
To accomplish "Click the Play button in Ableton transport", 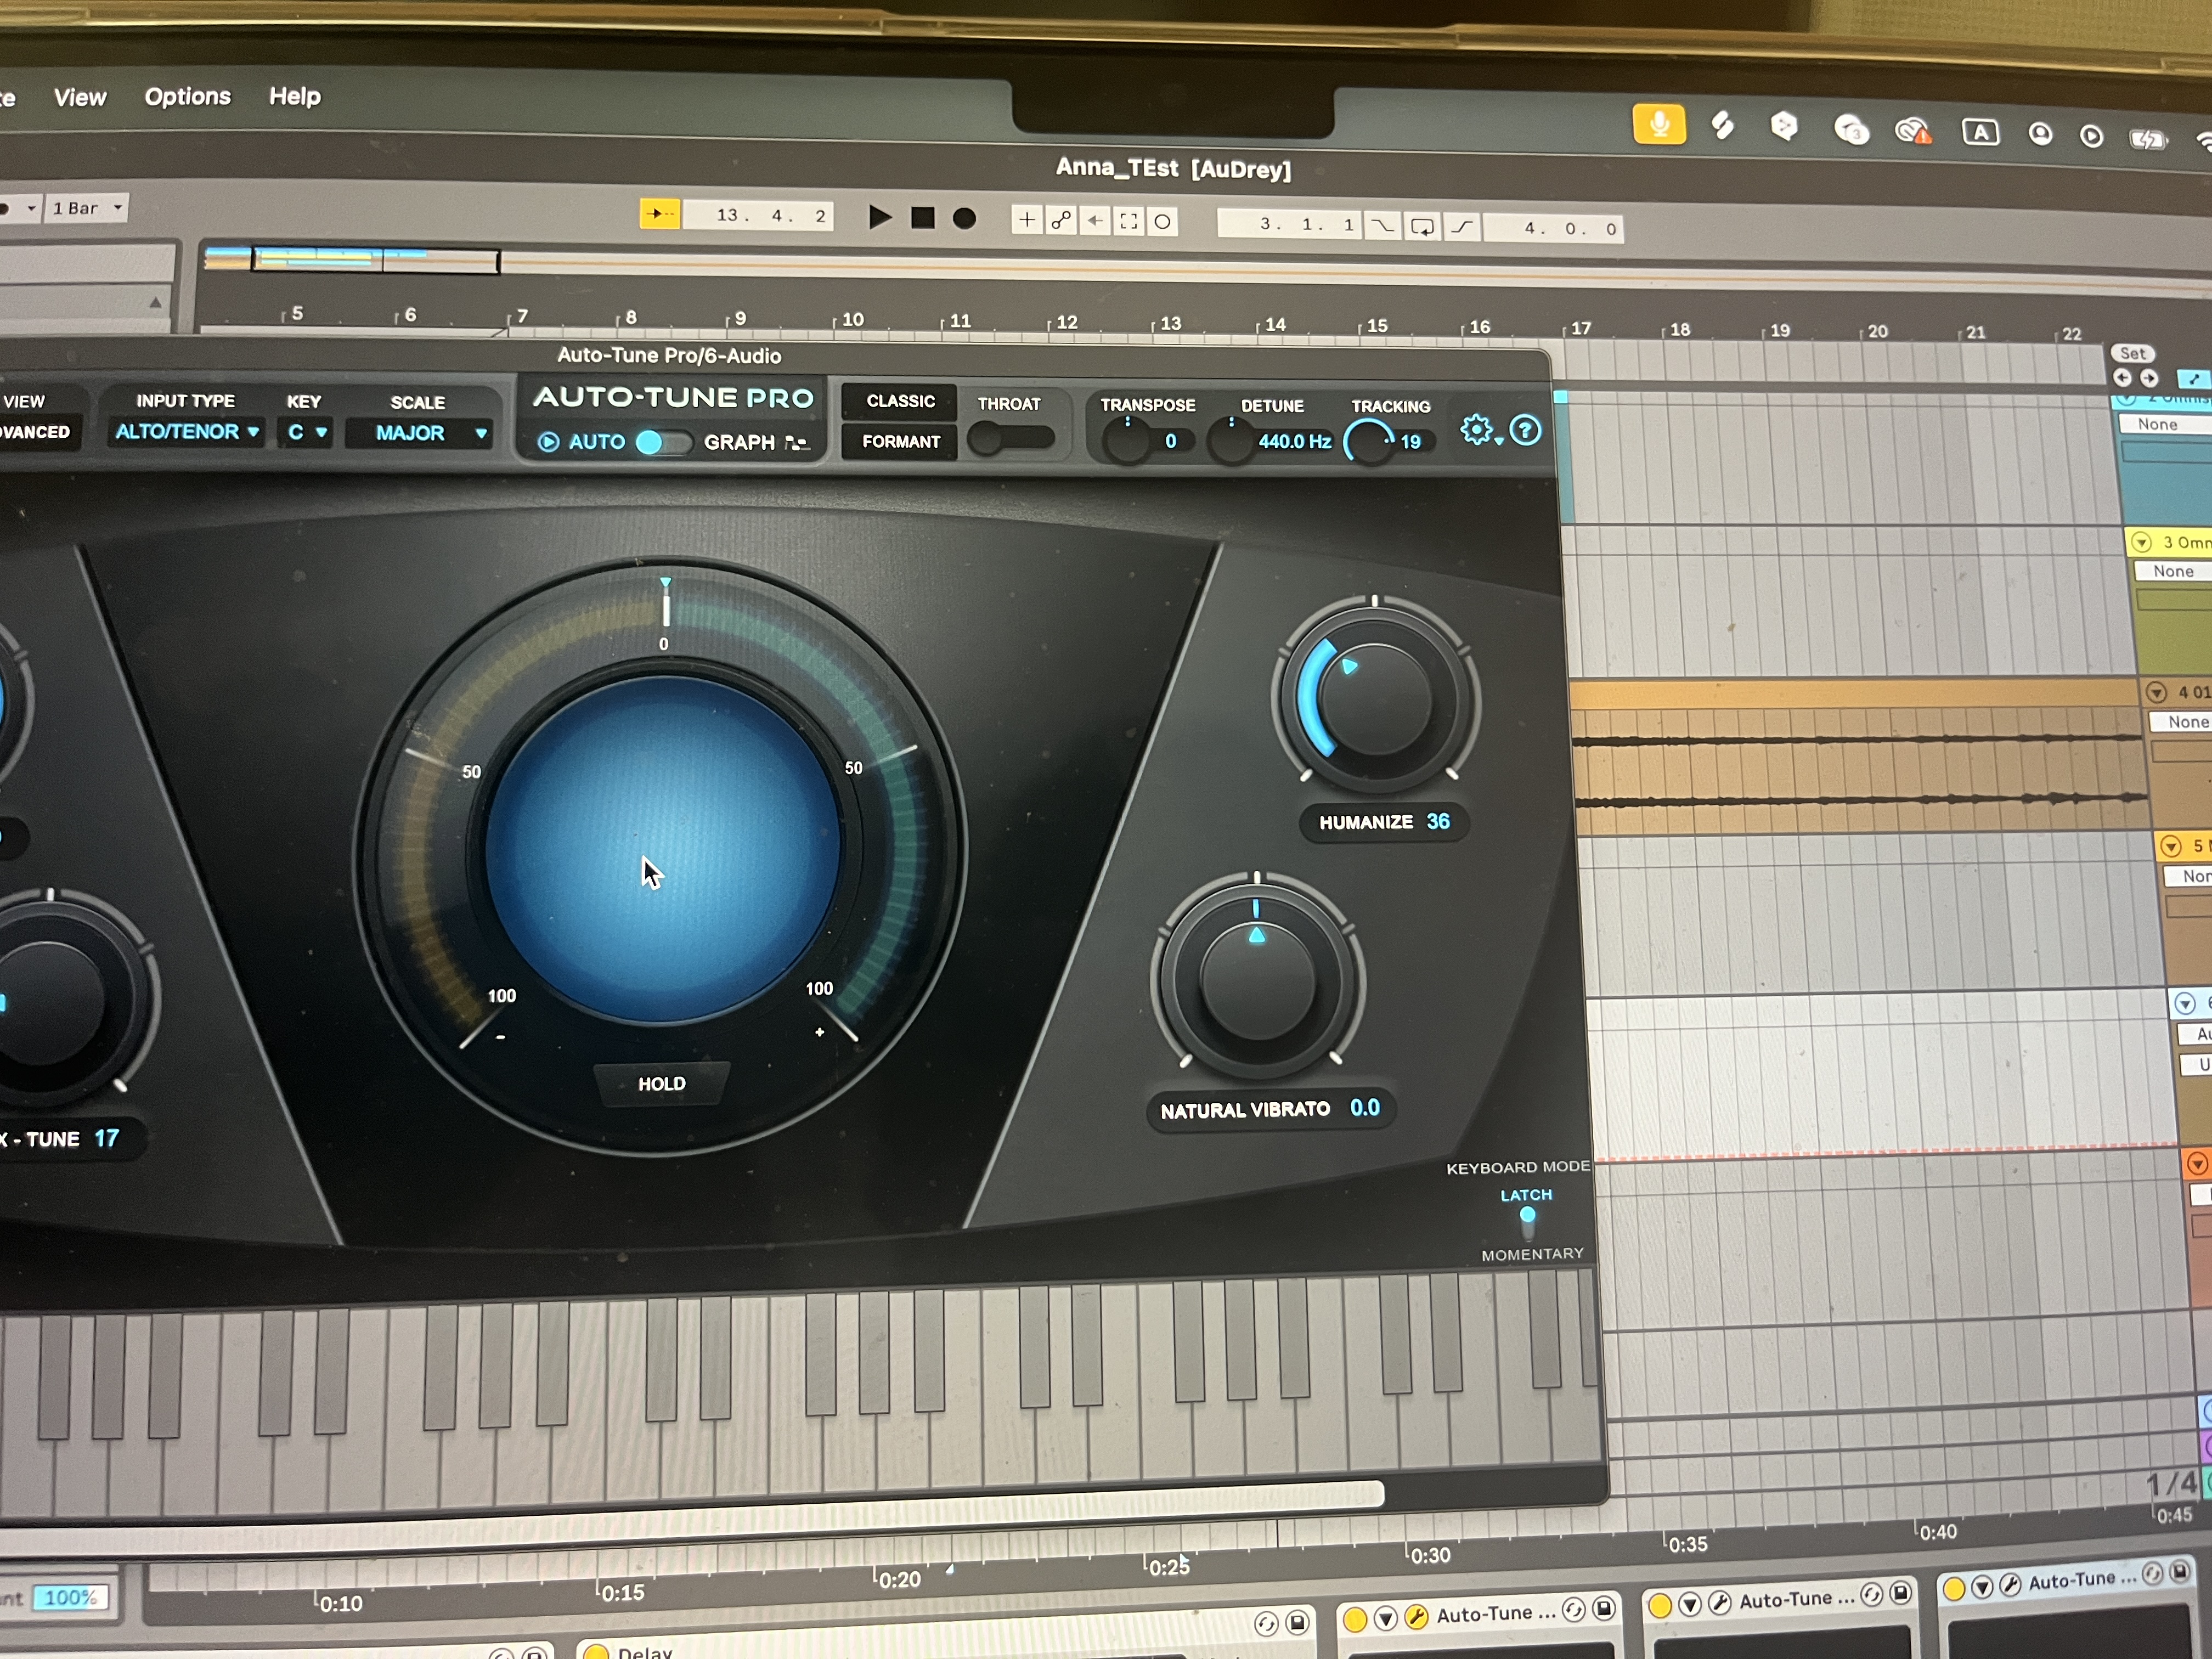I will (880, 217).
